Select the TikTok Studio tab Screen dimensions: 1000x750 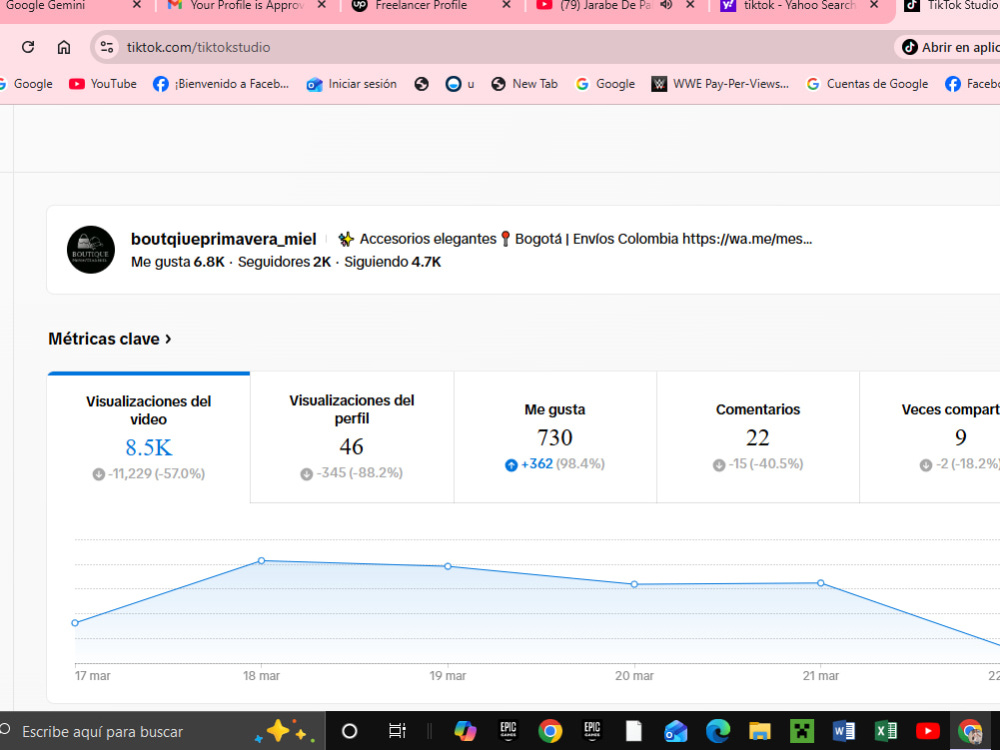[953, 5]
